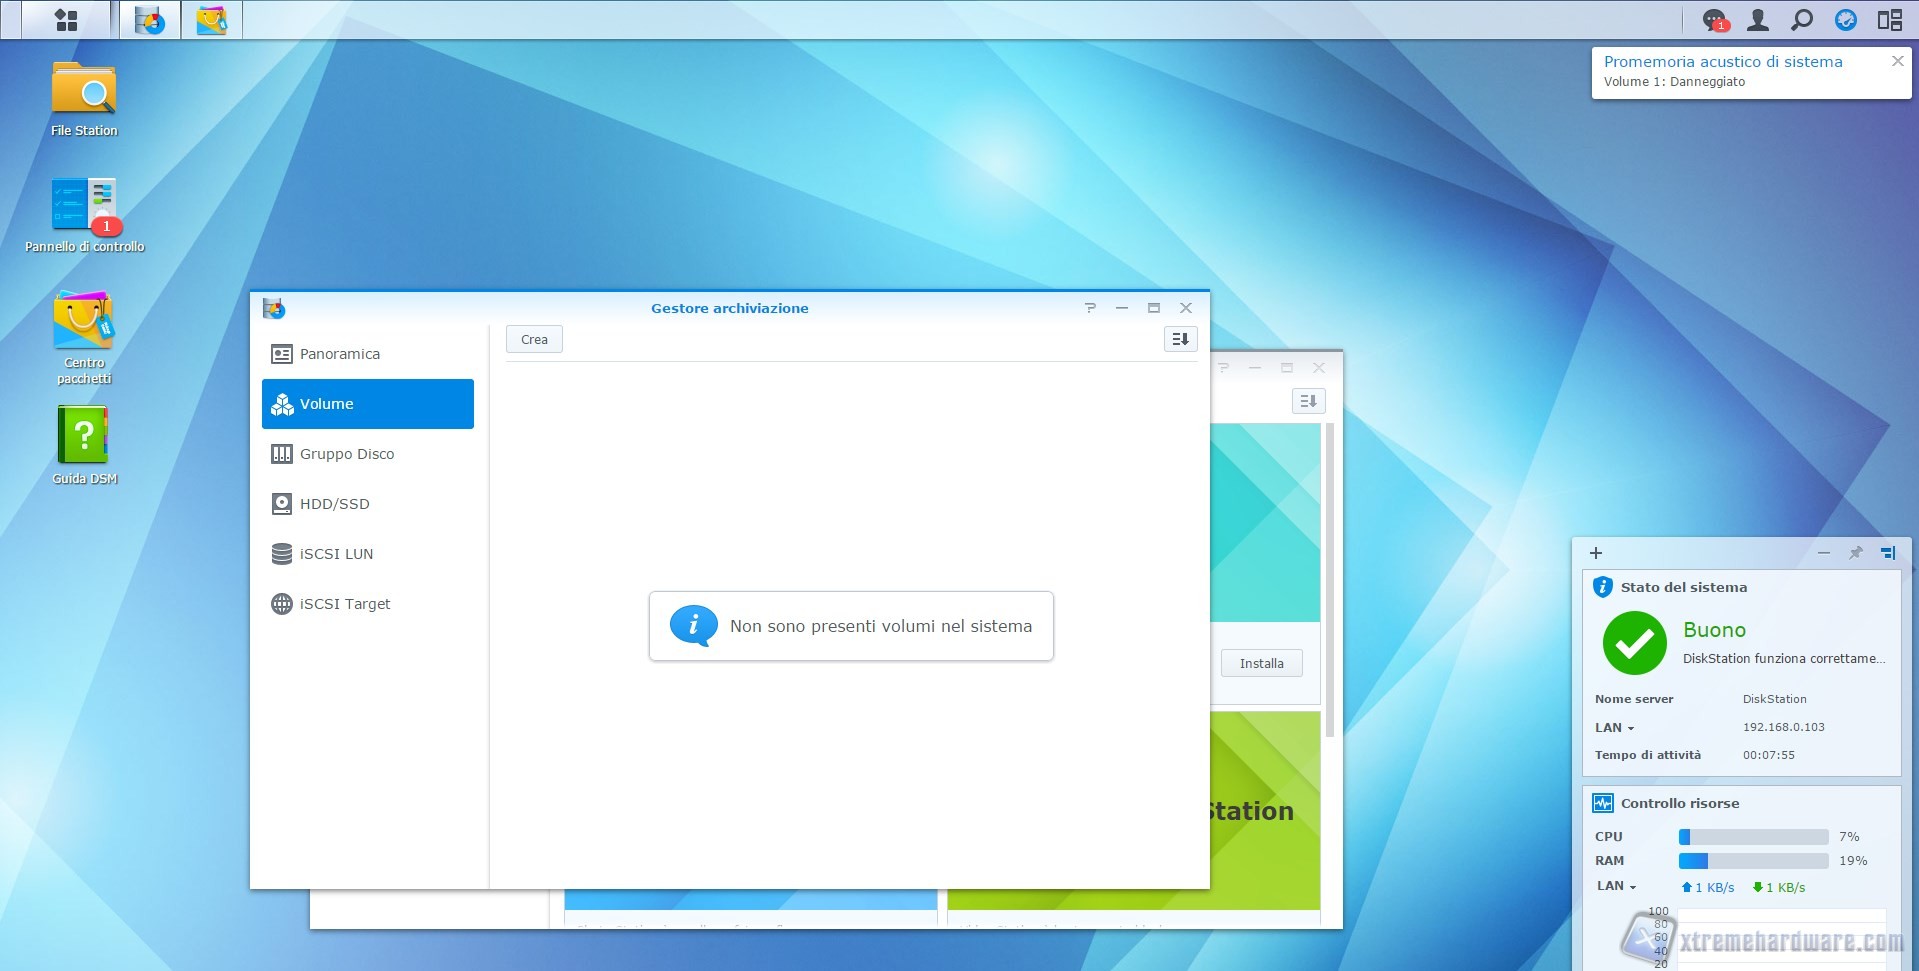Screen dimensions: 1919x971
Task: Open the sort options button in Gestore archiviazione
Action: coord(1180,339)
